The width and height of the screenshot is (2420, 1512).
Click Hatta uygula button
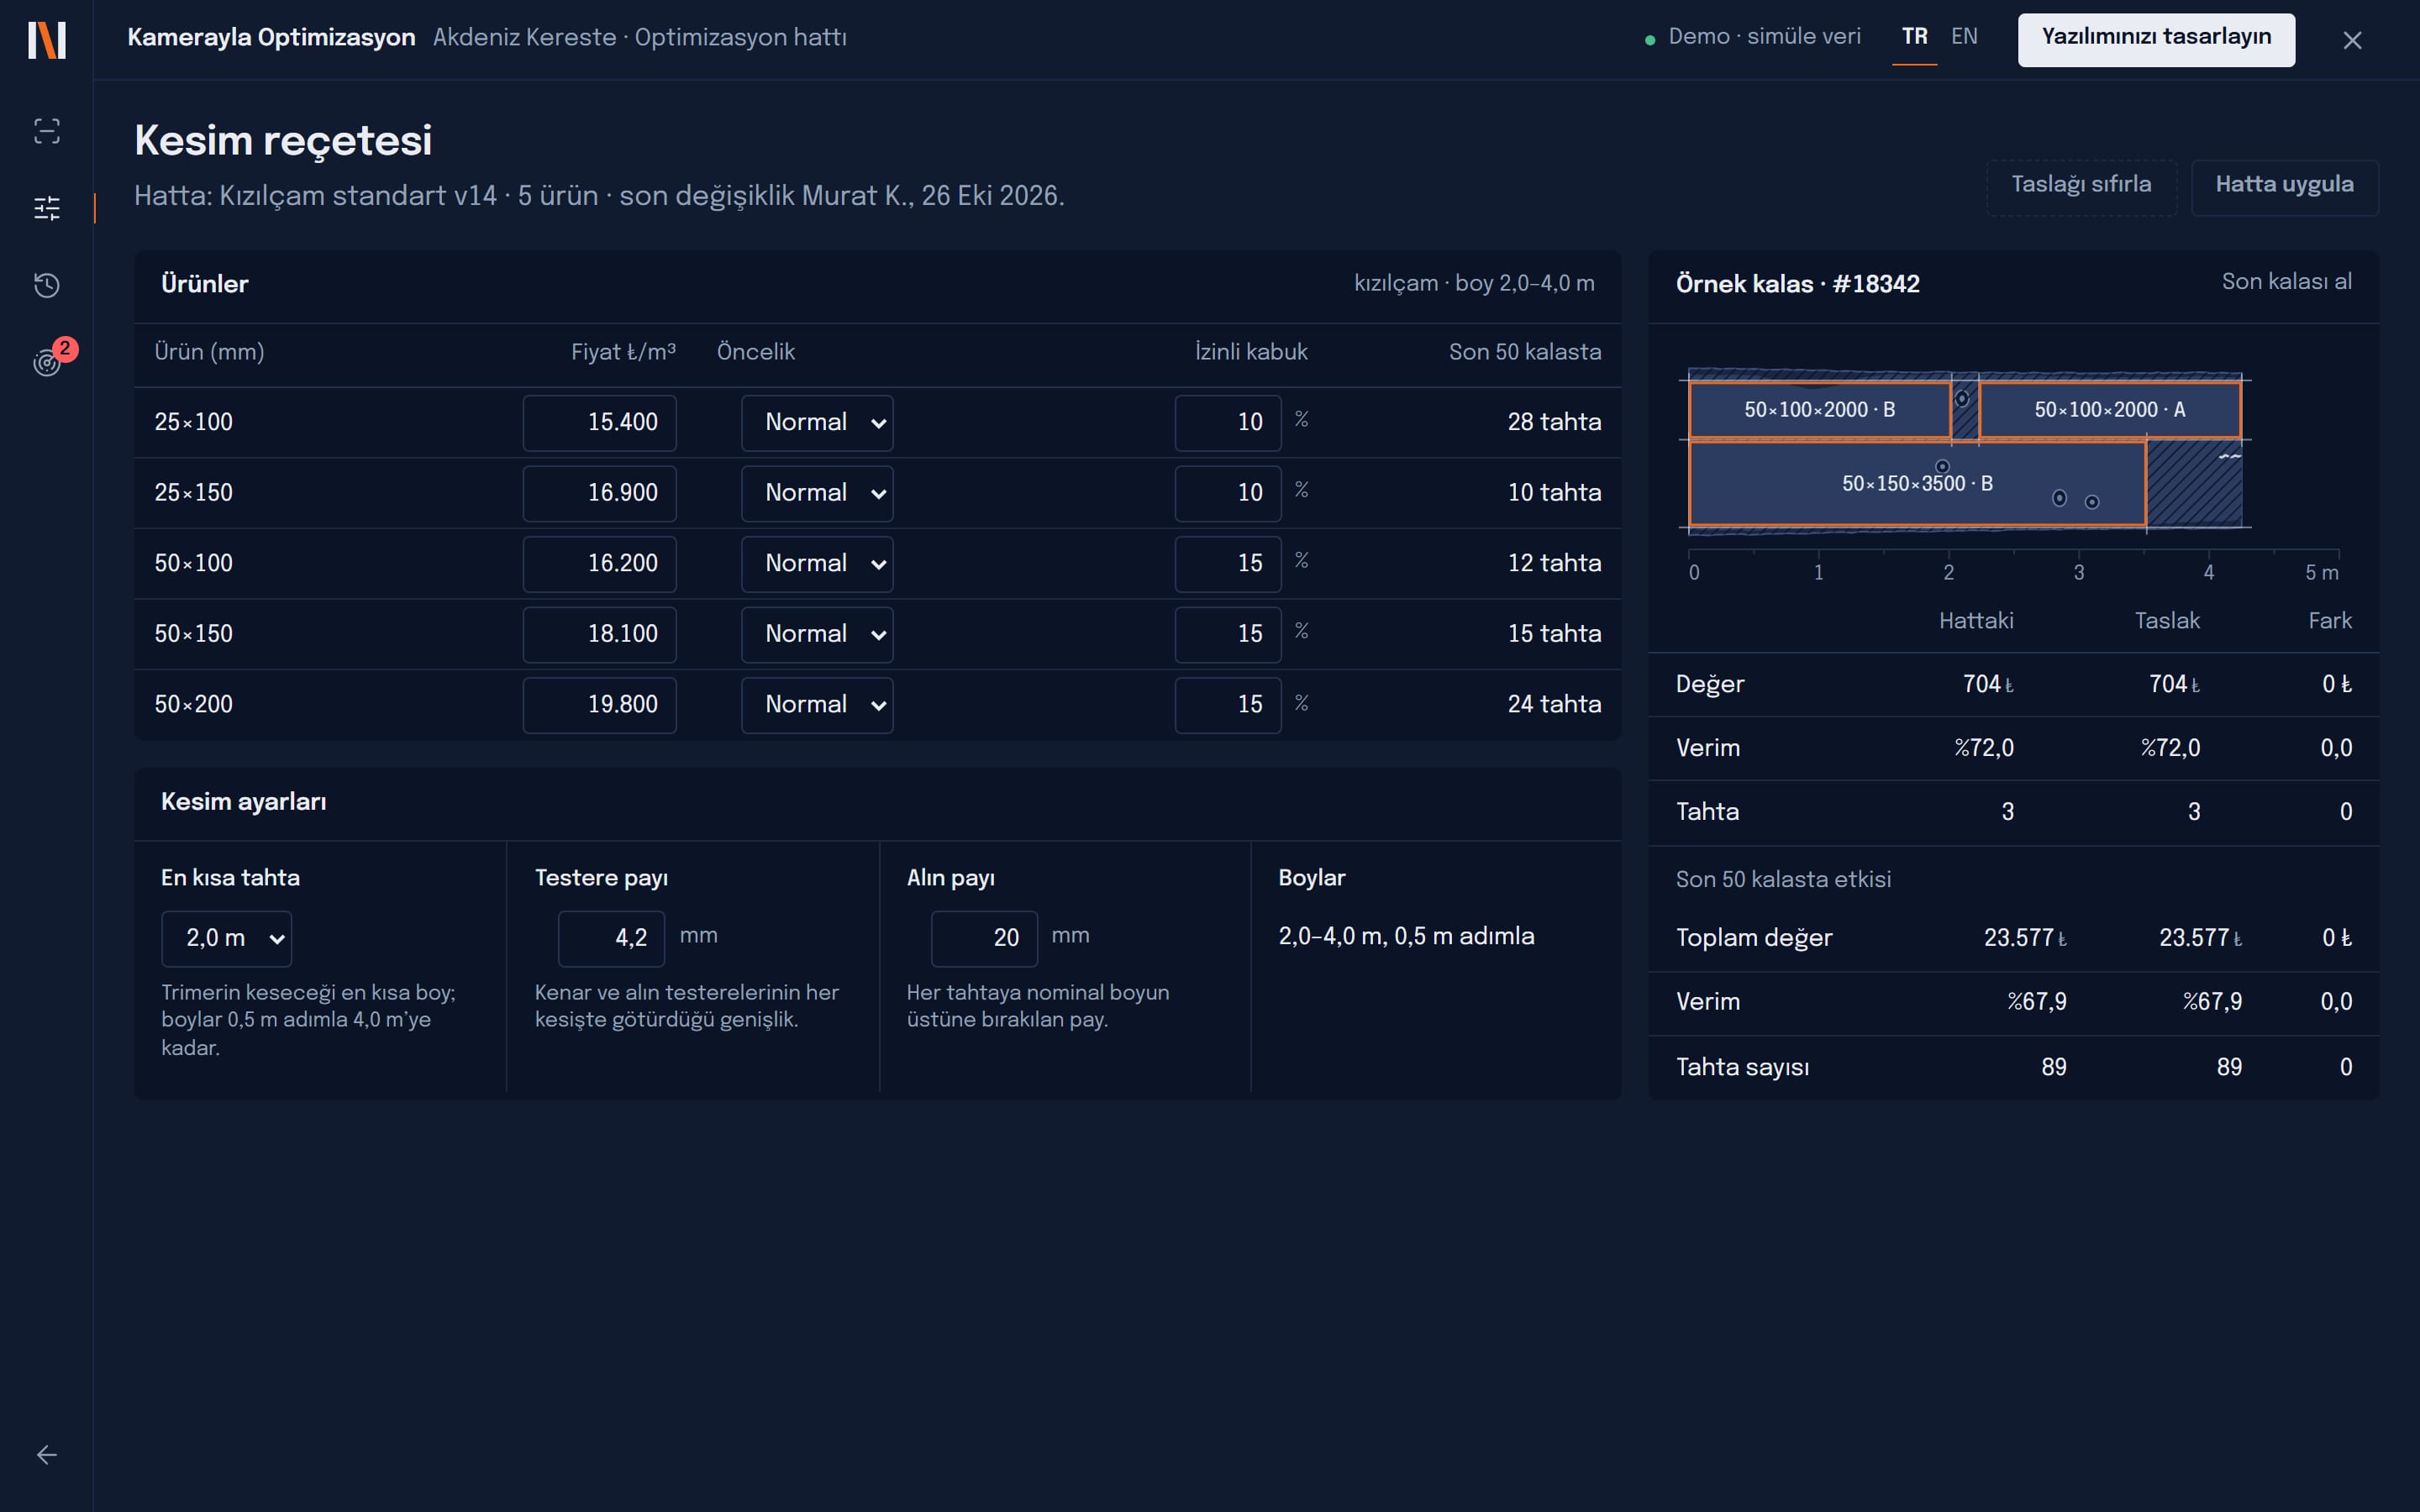[2284, 187]
